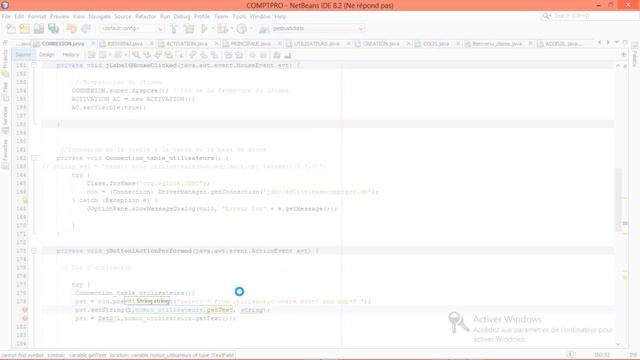Open the Refactor menu

pyautogui.click(x=146, y=16)
